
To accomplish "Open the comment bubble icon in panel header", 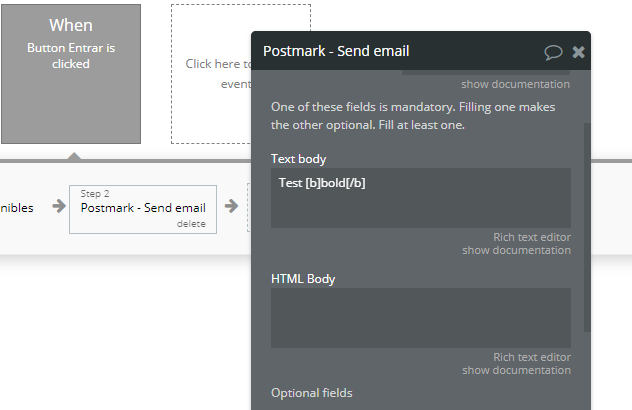I will coord(553,52).
